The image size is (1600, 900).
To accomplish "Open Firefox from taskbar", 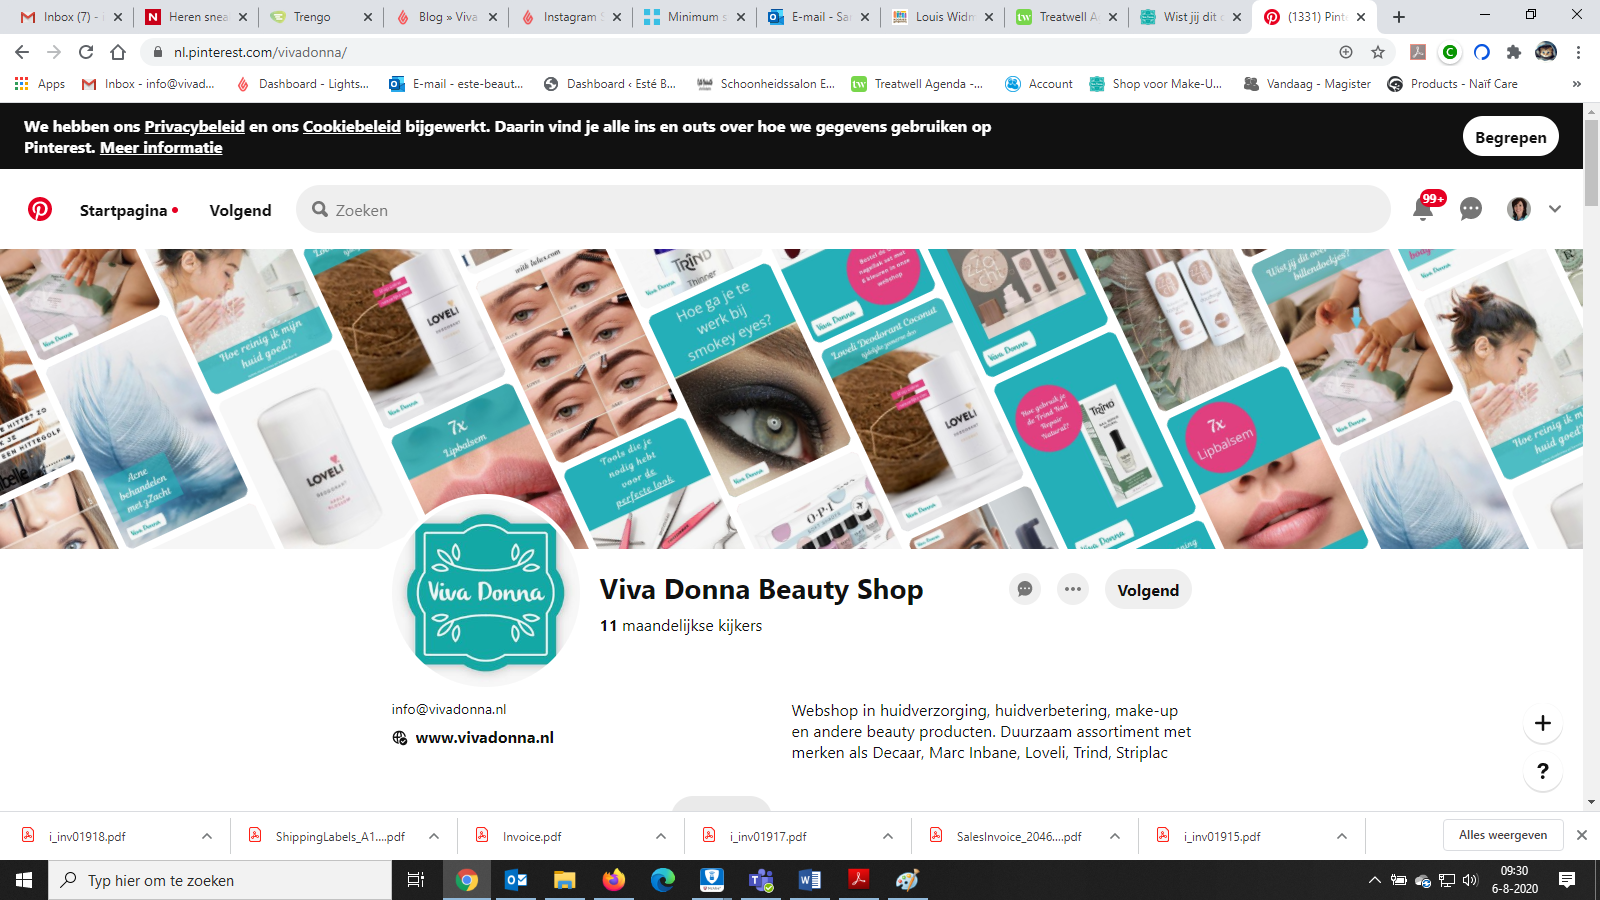I will pos(614,880).
